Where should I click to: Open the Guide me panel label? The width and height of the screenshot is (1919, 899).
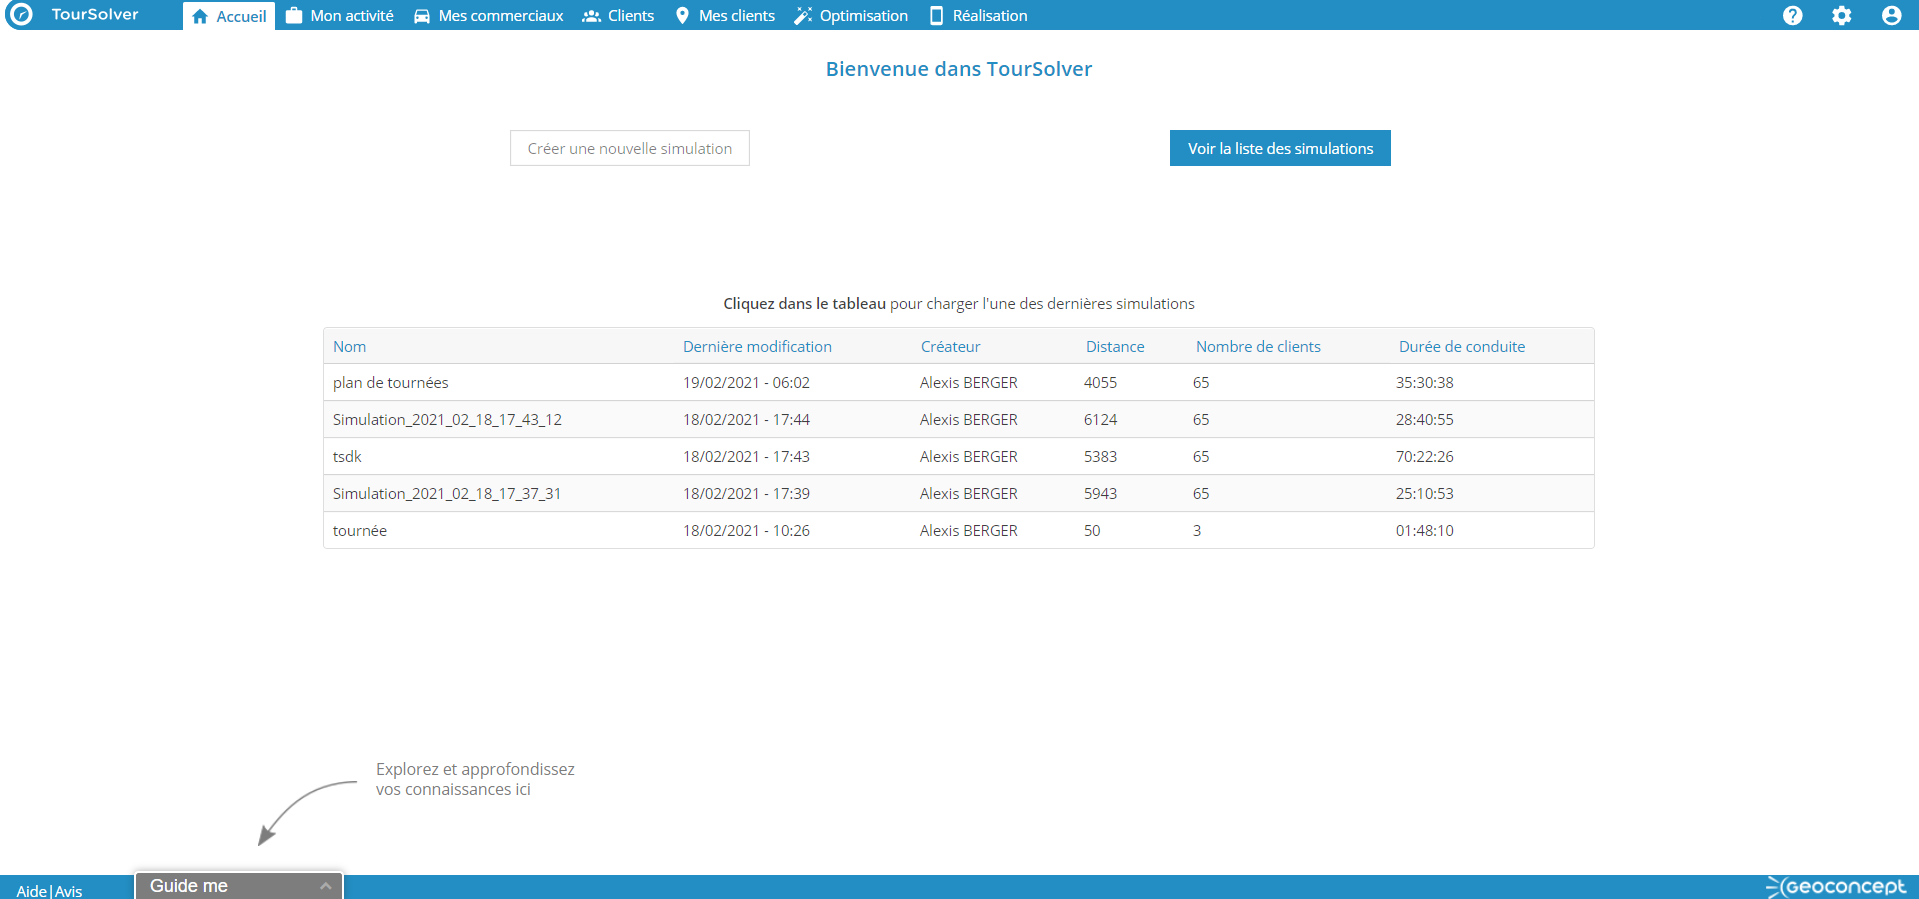pos(189,886)
